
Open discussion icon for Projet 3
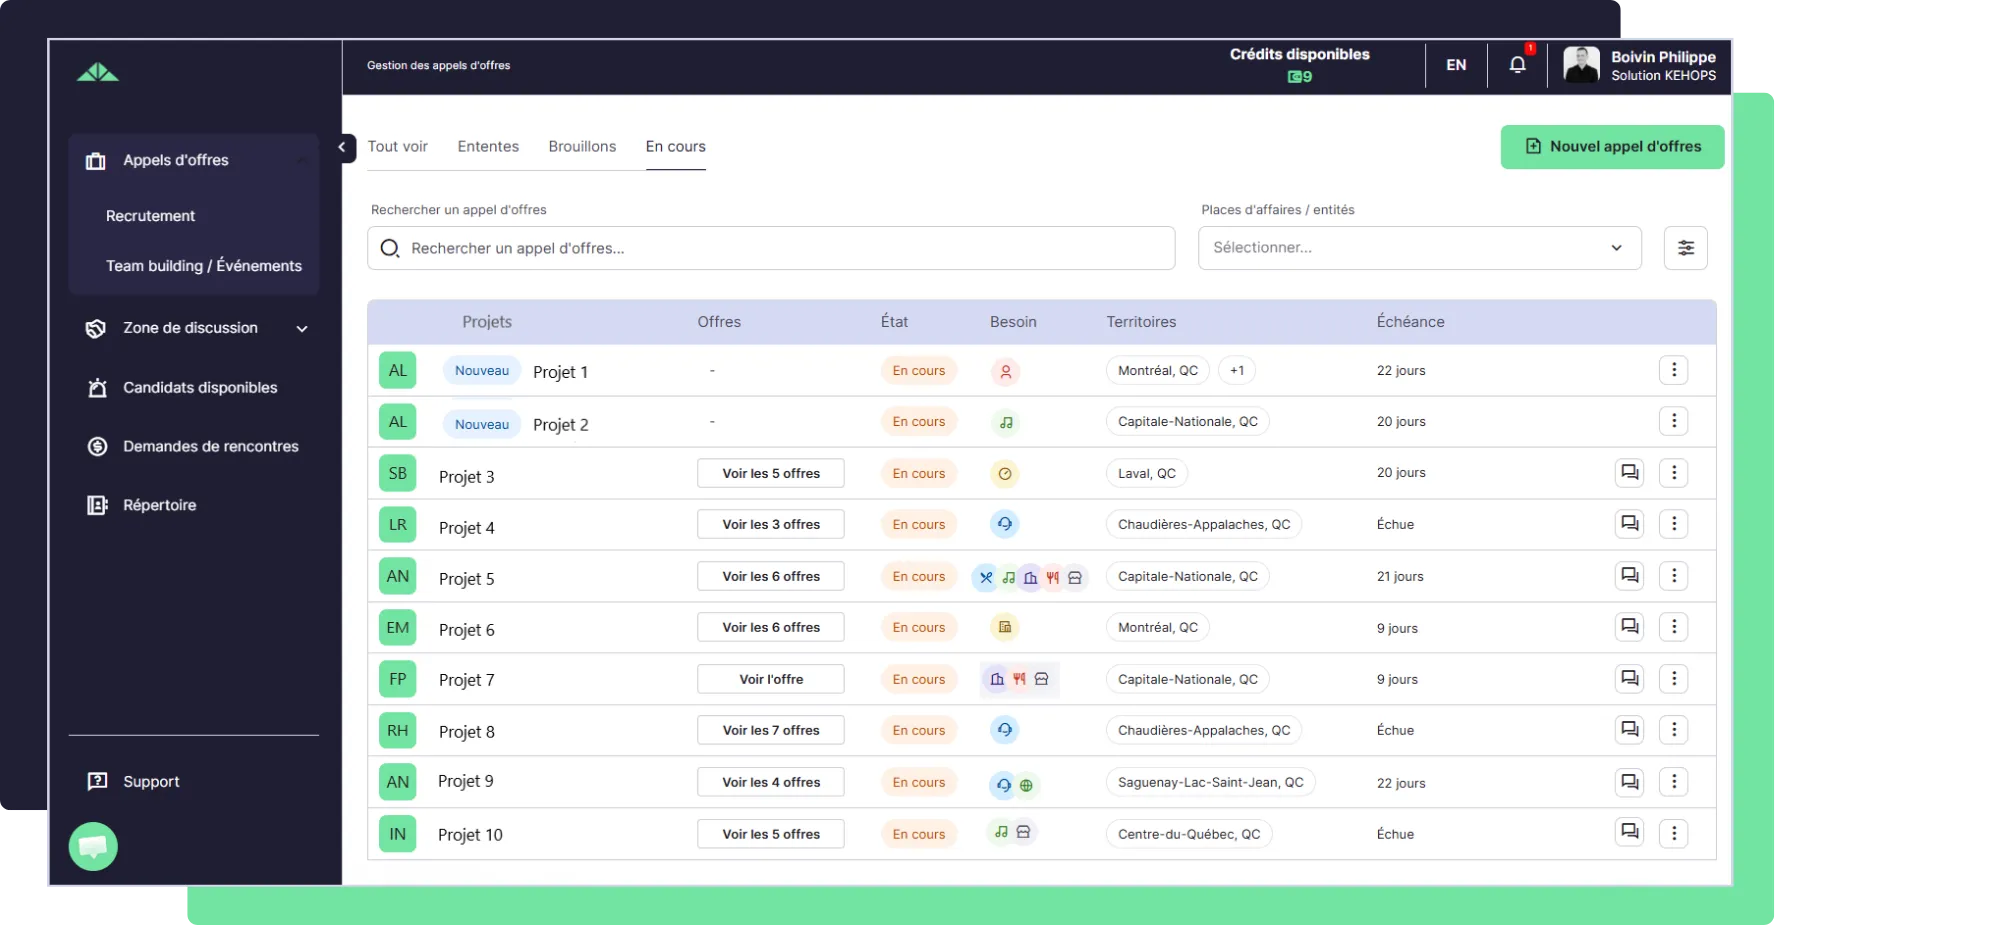pos(1629,473)
